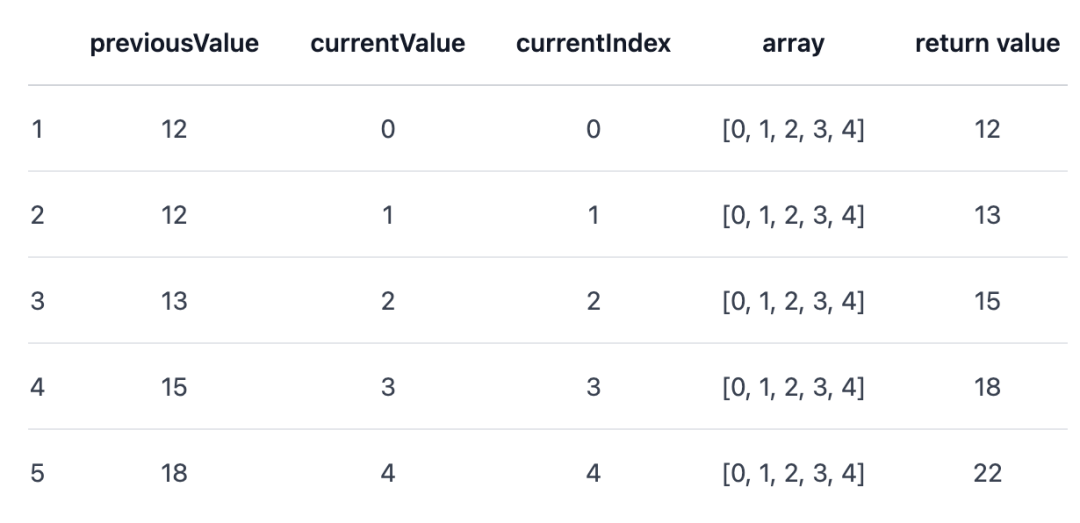
Task: Select the return value cell in row 1
Action: tap(987, 129)
